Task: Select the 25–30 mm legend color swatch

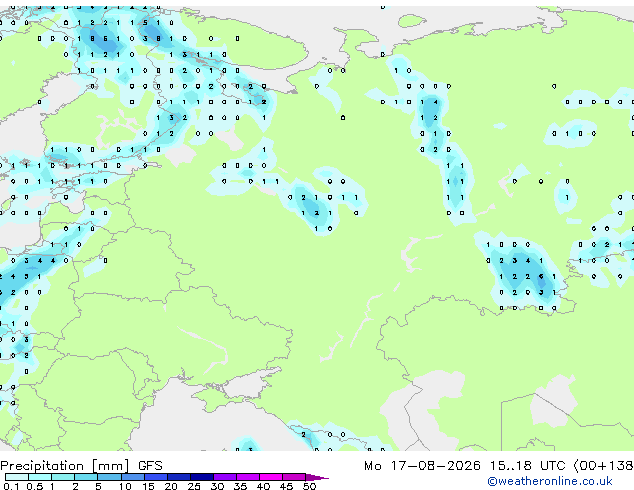Action: [201, 477]
